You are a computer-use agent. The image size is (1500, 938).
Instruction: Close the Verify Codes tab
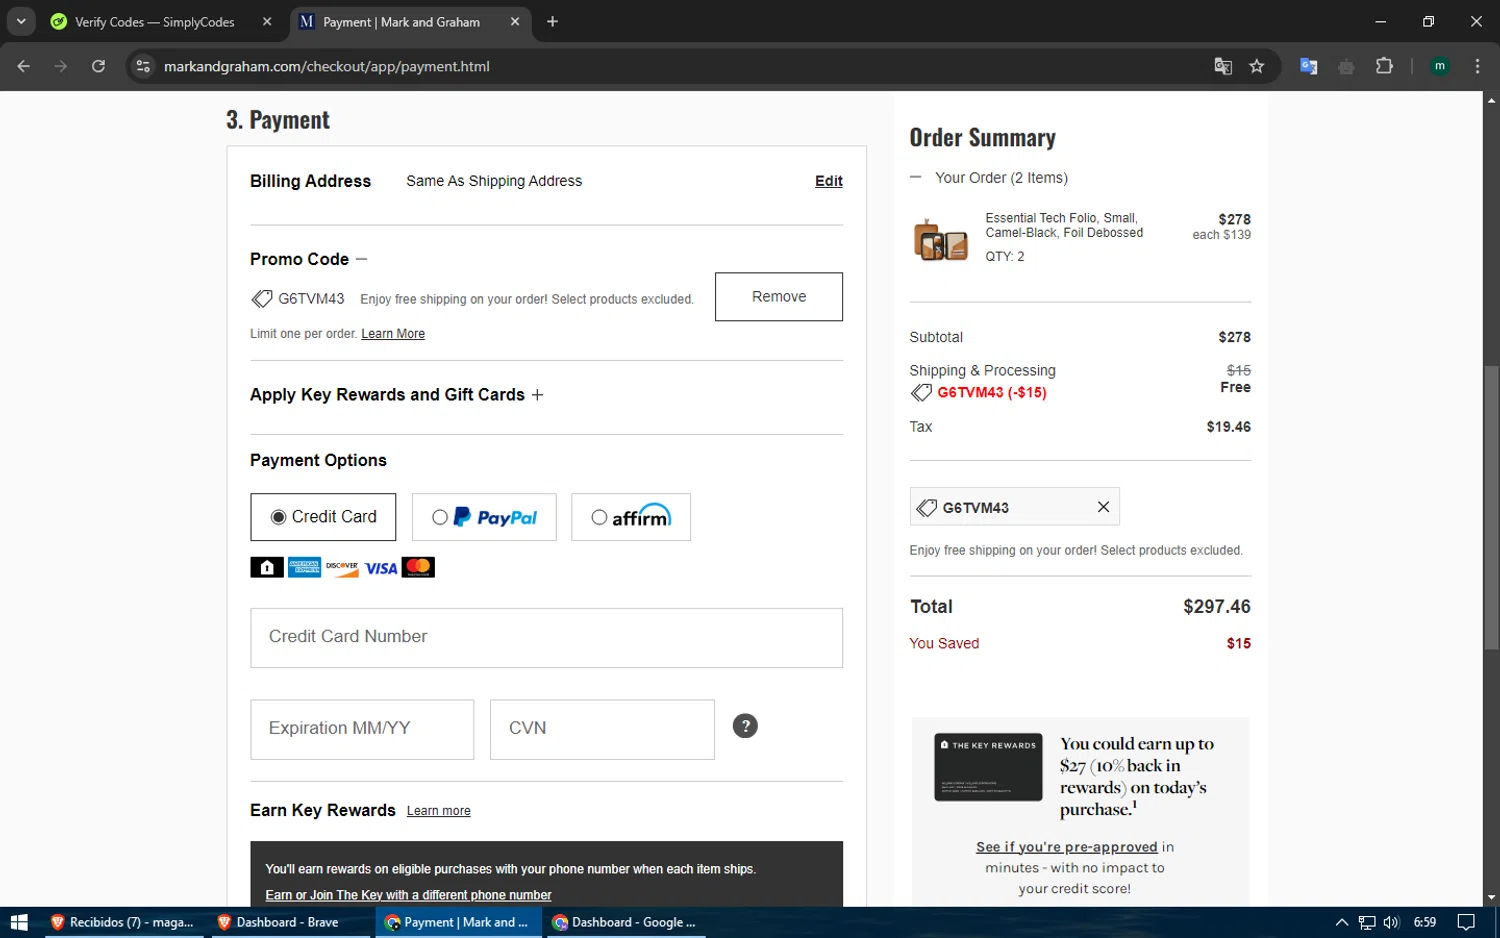267,22
